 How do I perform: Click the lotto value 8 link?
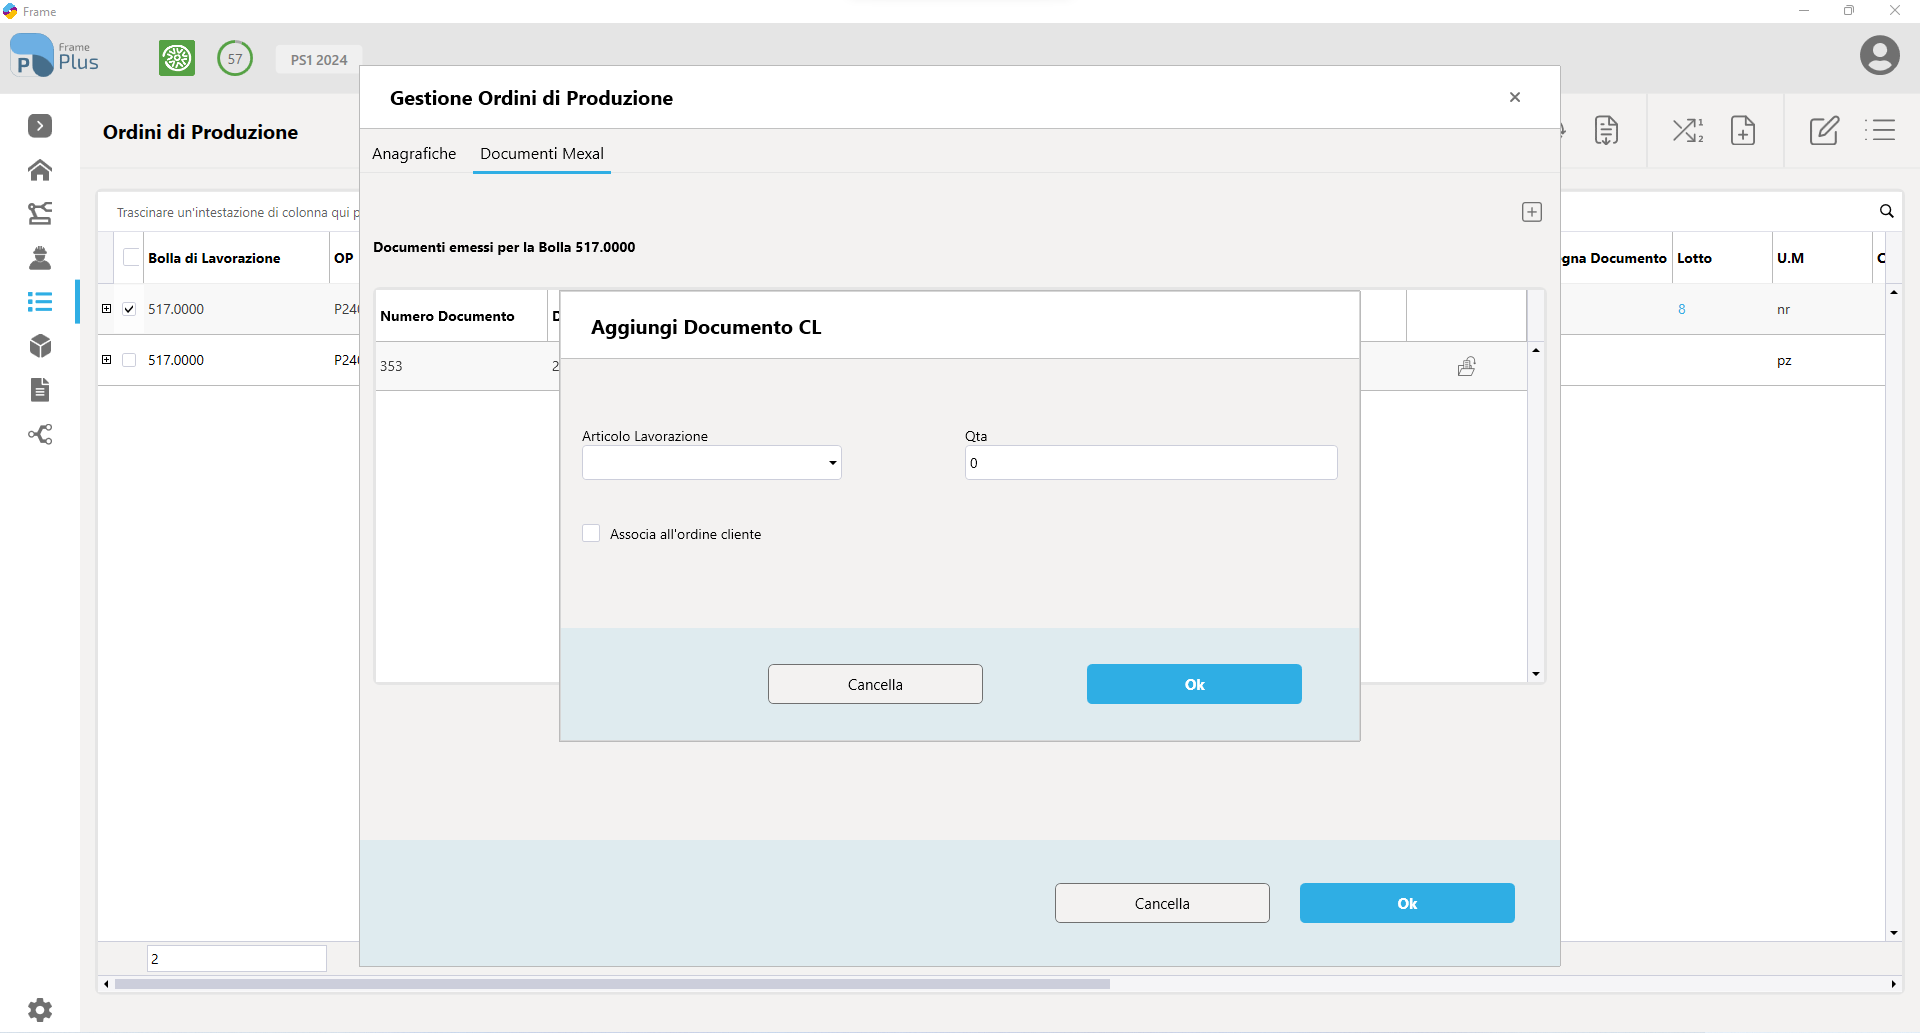[1682, 309]
